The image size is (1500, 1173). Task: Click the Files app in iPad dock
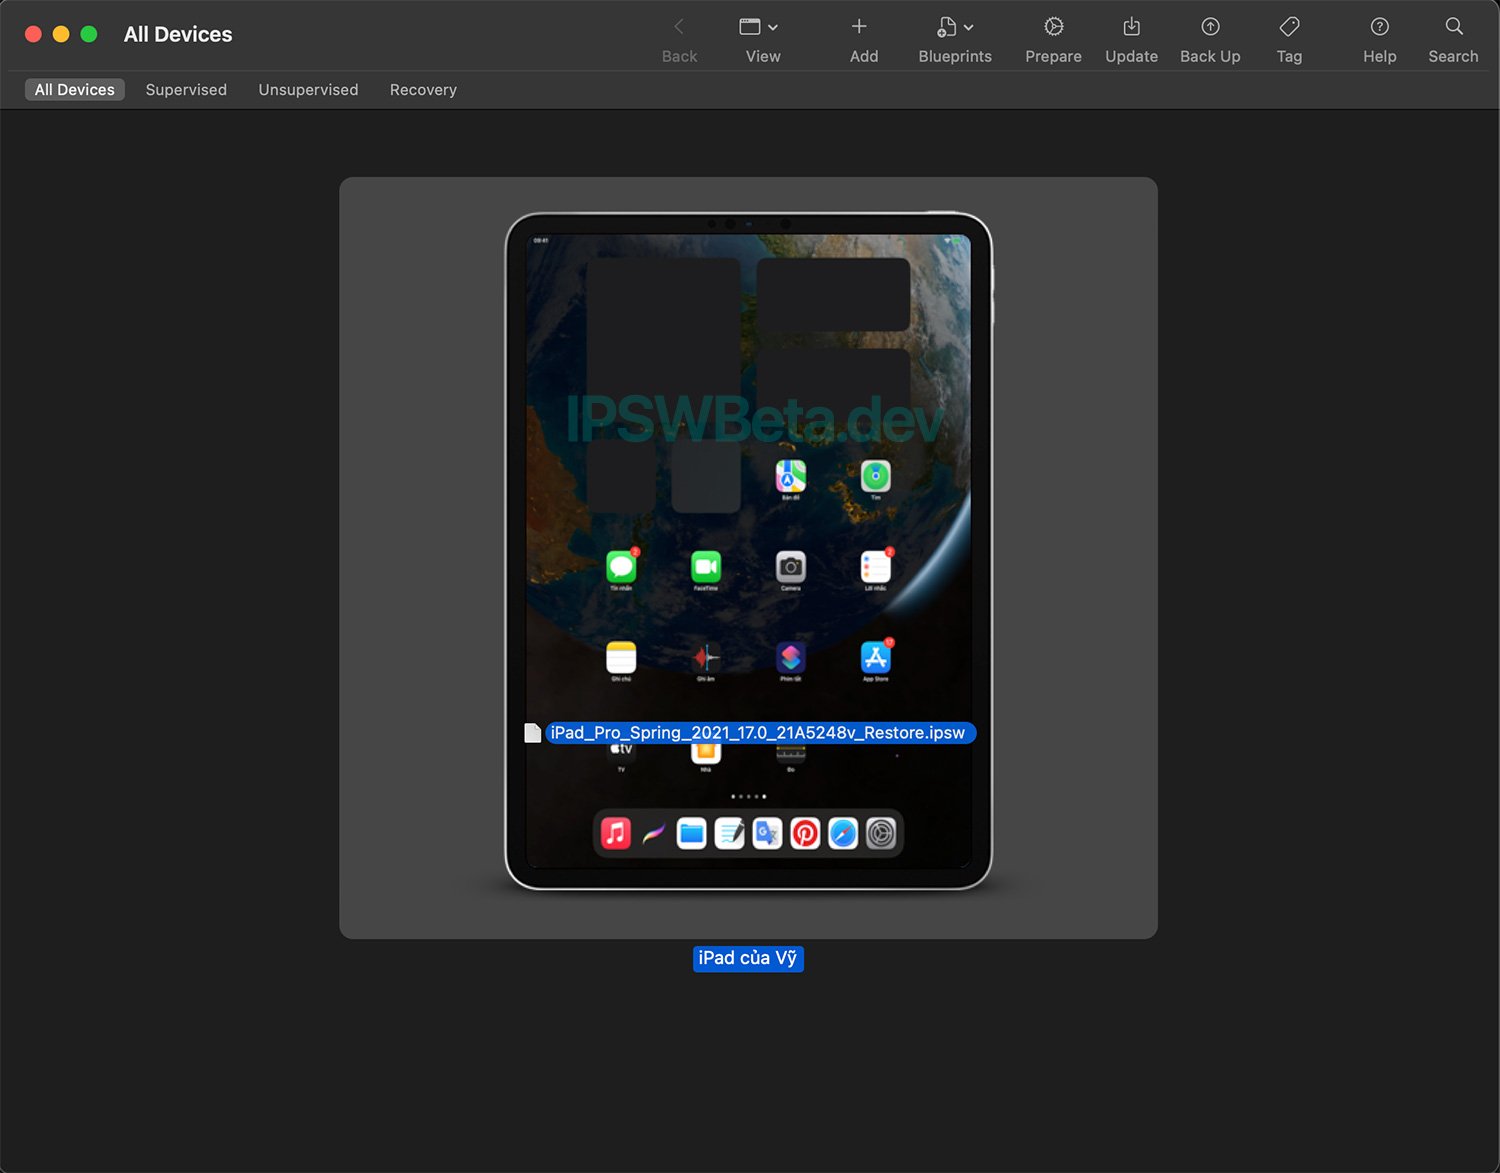tap(691, 833)
